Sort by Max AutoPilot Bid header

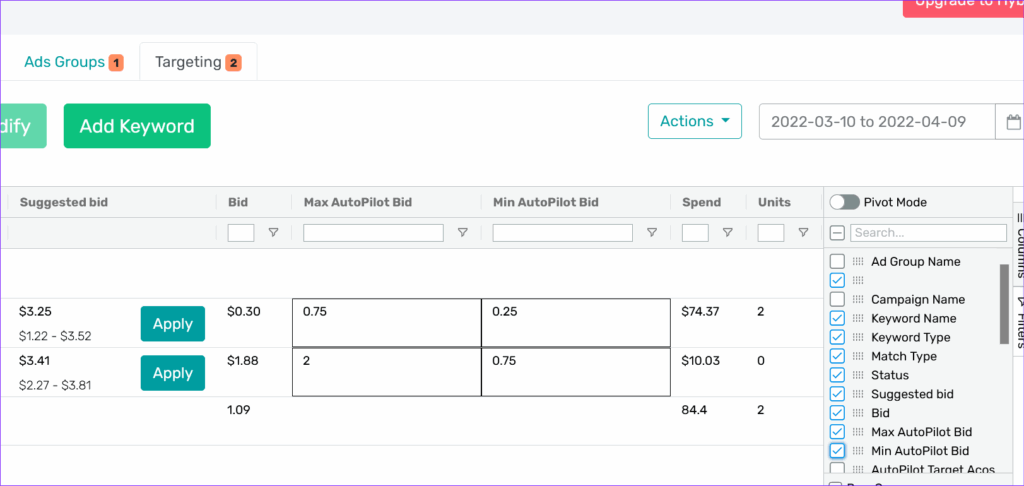coord(358,202)
